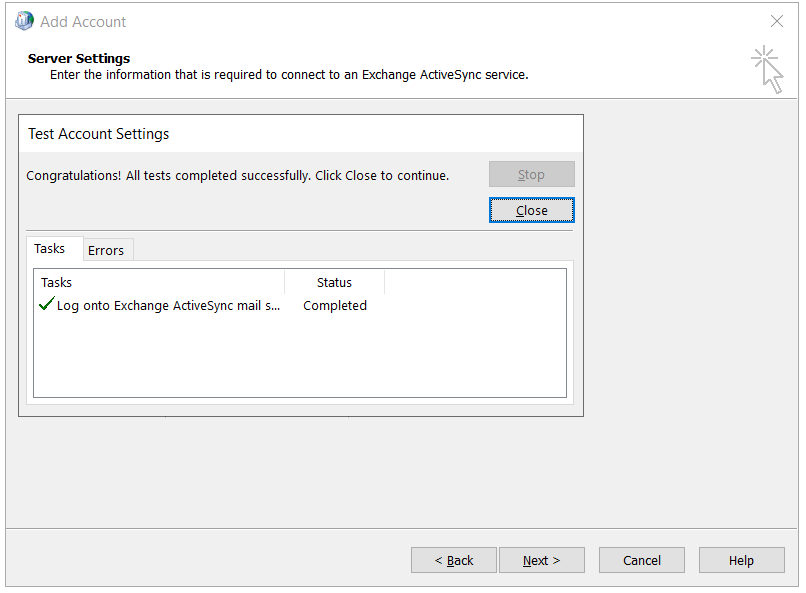Click the 'Completed' status cell

tap(335, 305)
